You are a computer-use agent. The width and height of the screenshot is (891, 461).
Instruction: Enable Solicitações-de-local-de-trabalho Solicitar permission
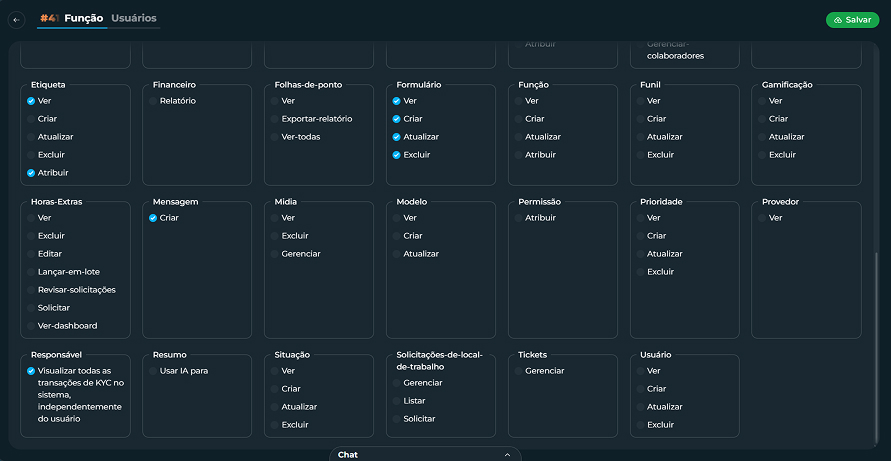[397, 419]
